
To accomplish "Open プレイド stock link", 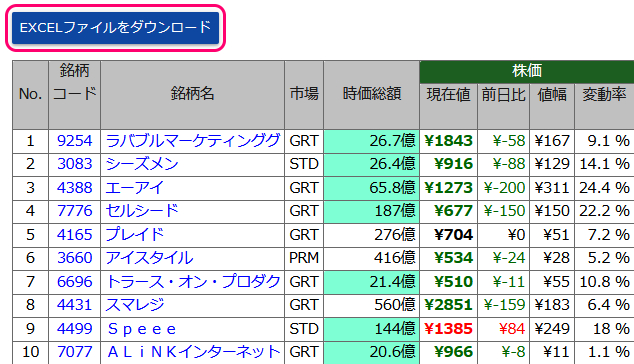I will click(x=134, y=235).
